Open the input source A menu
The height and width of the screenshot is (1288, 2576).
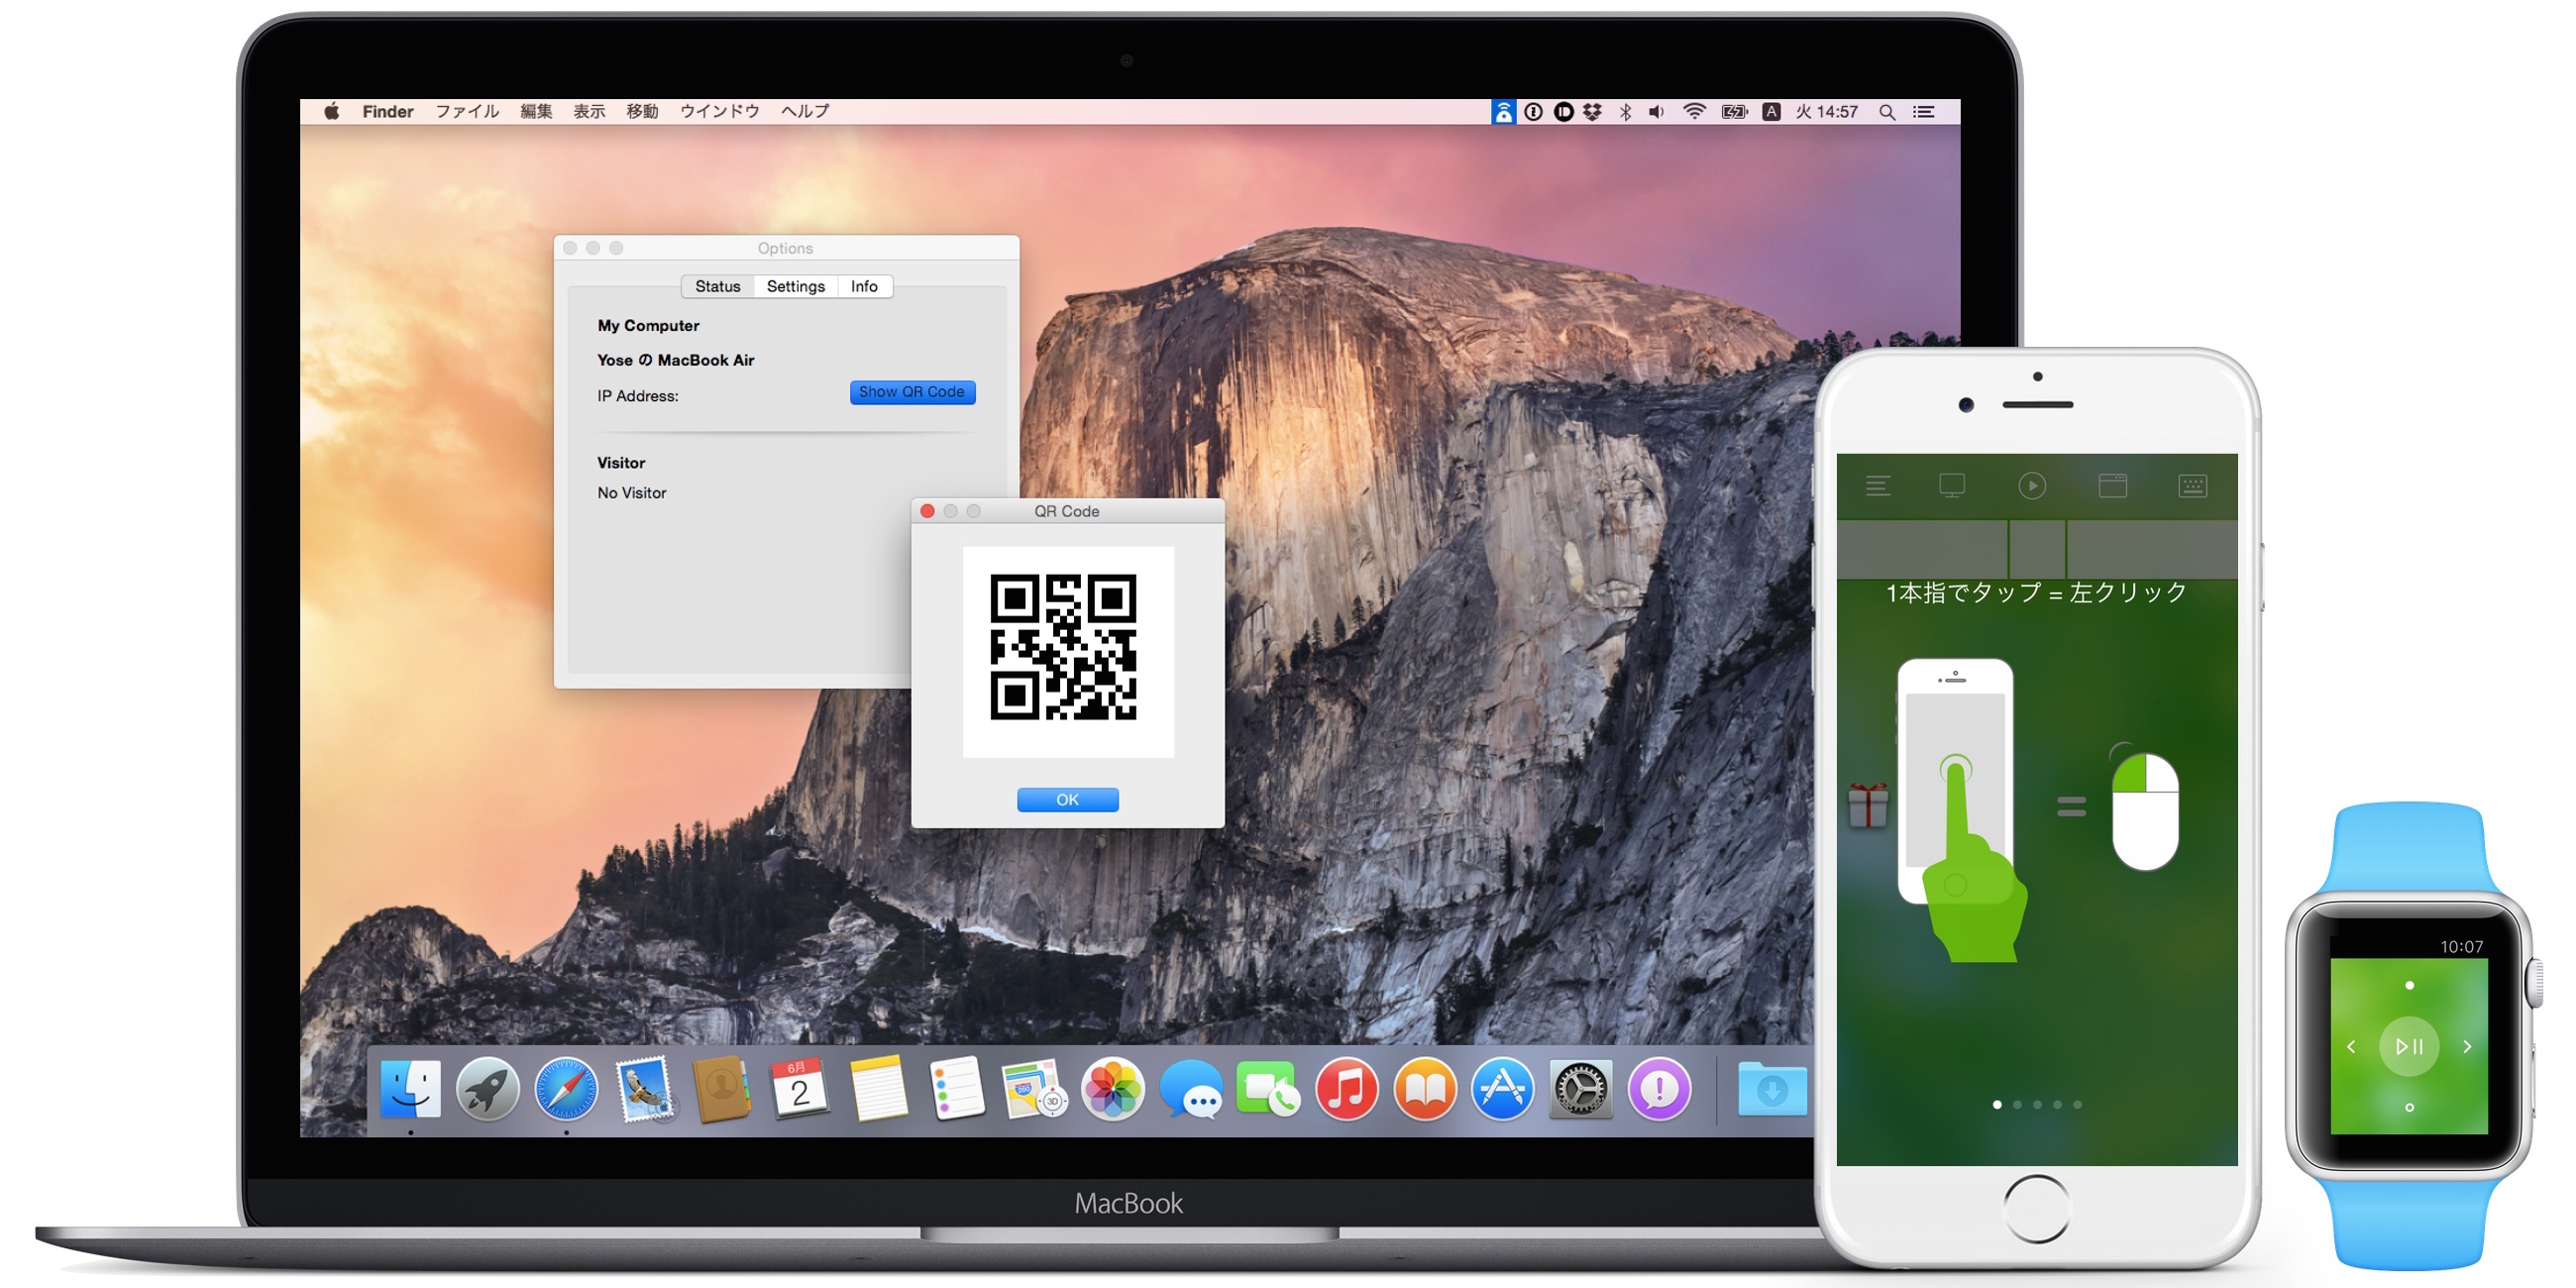(1771, 112)
